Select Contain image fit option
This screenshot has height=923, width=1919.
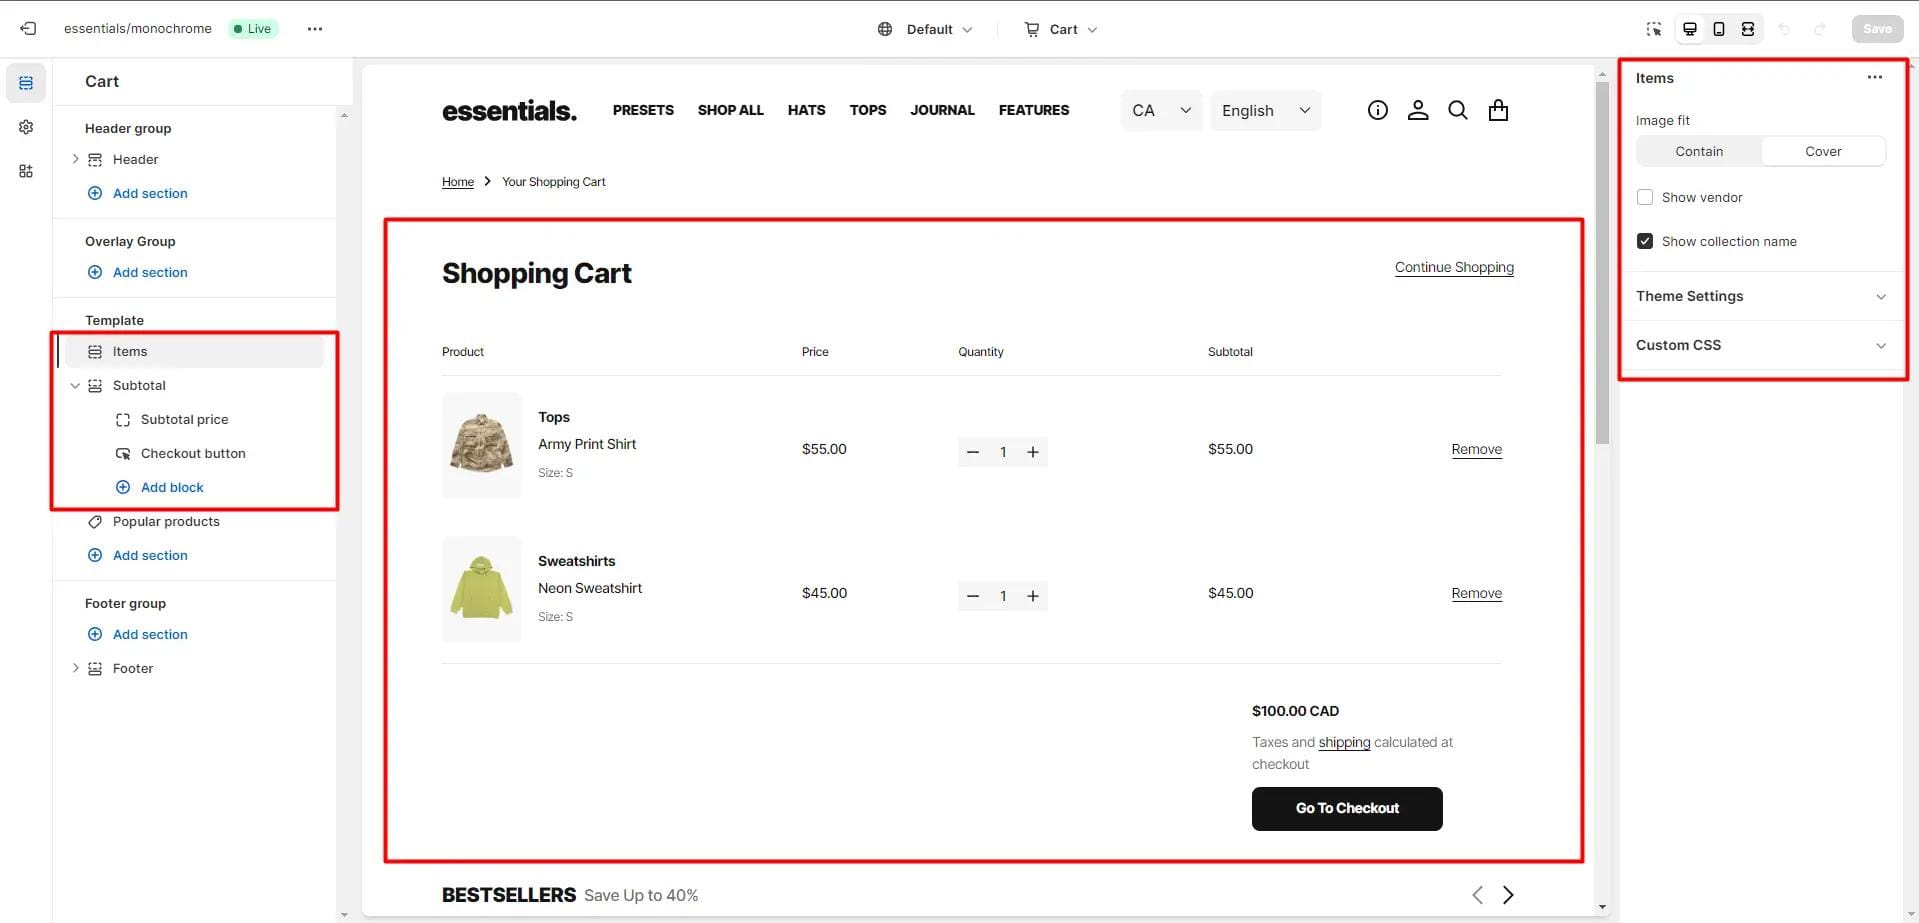1699,151
